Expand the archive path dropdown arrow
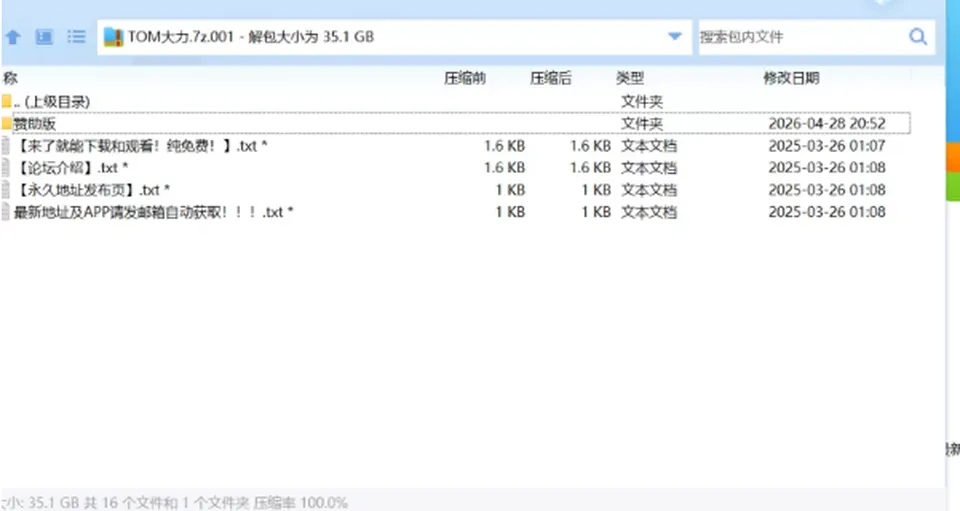This screenshot has height=511, width=960. coord(675,37)
